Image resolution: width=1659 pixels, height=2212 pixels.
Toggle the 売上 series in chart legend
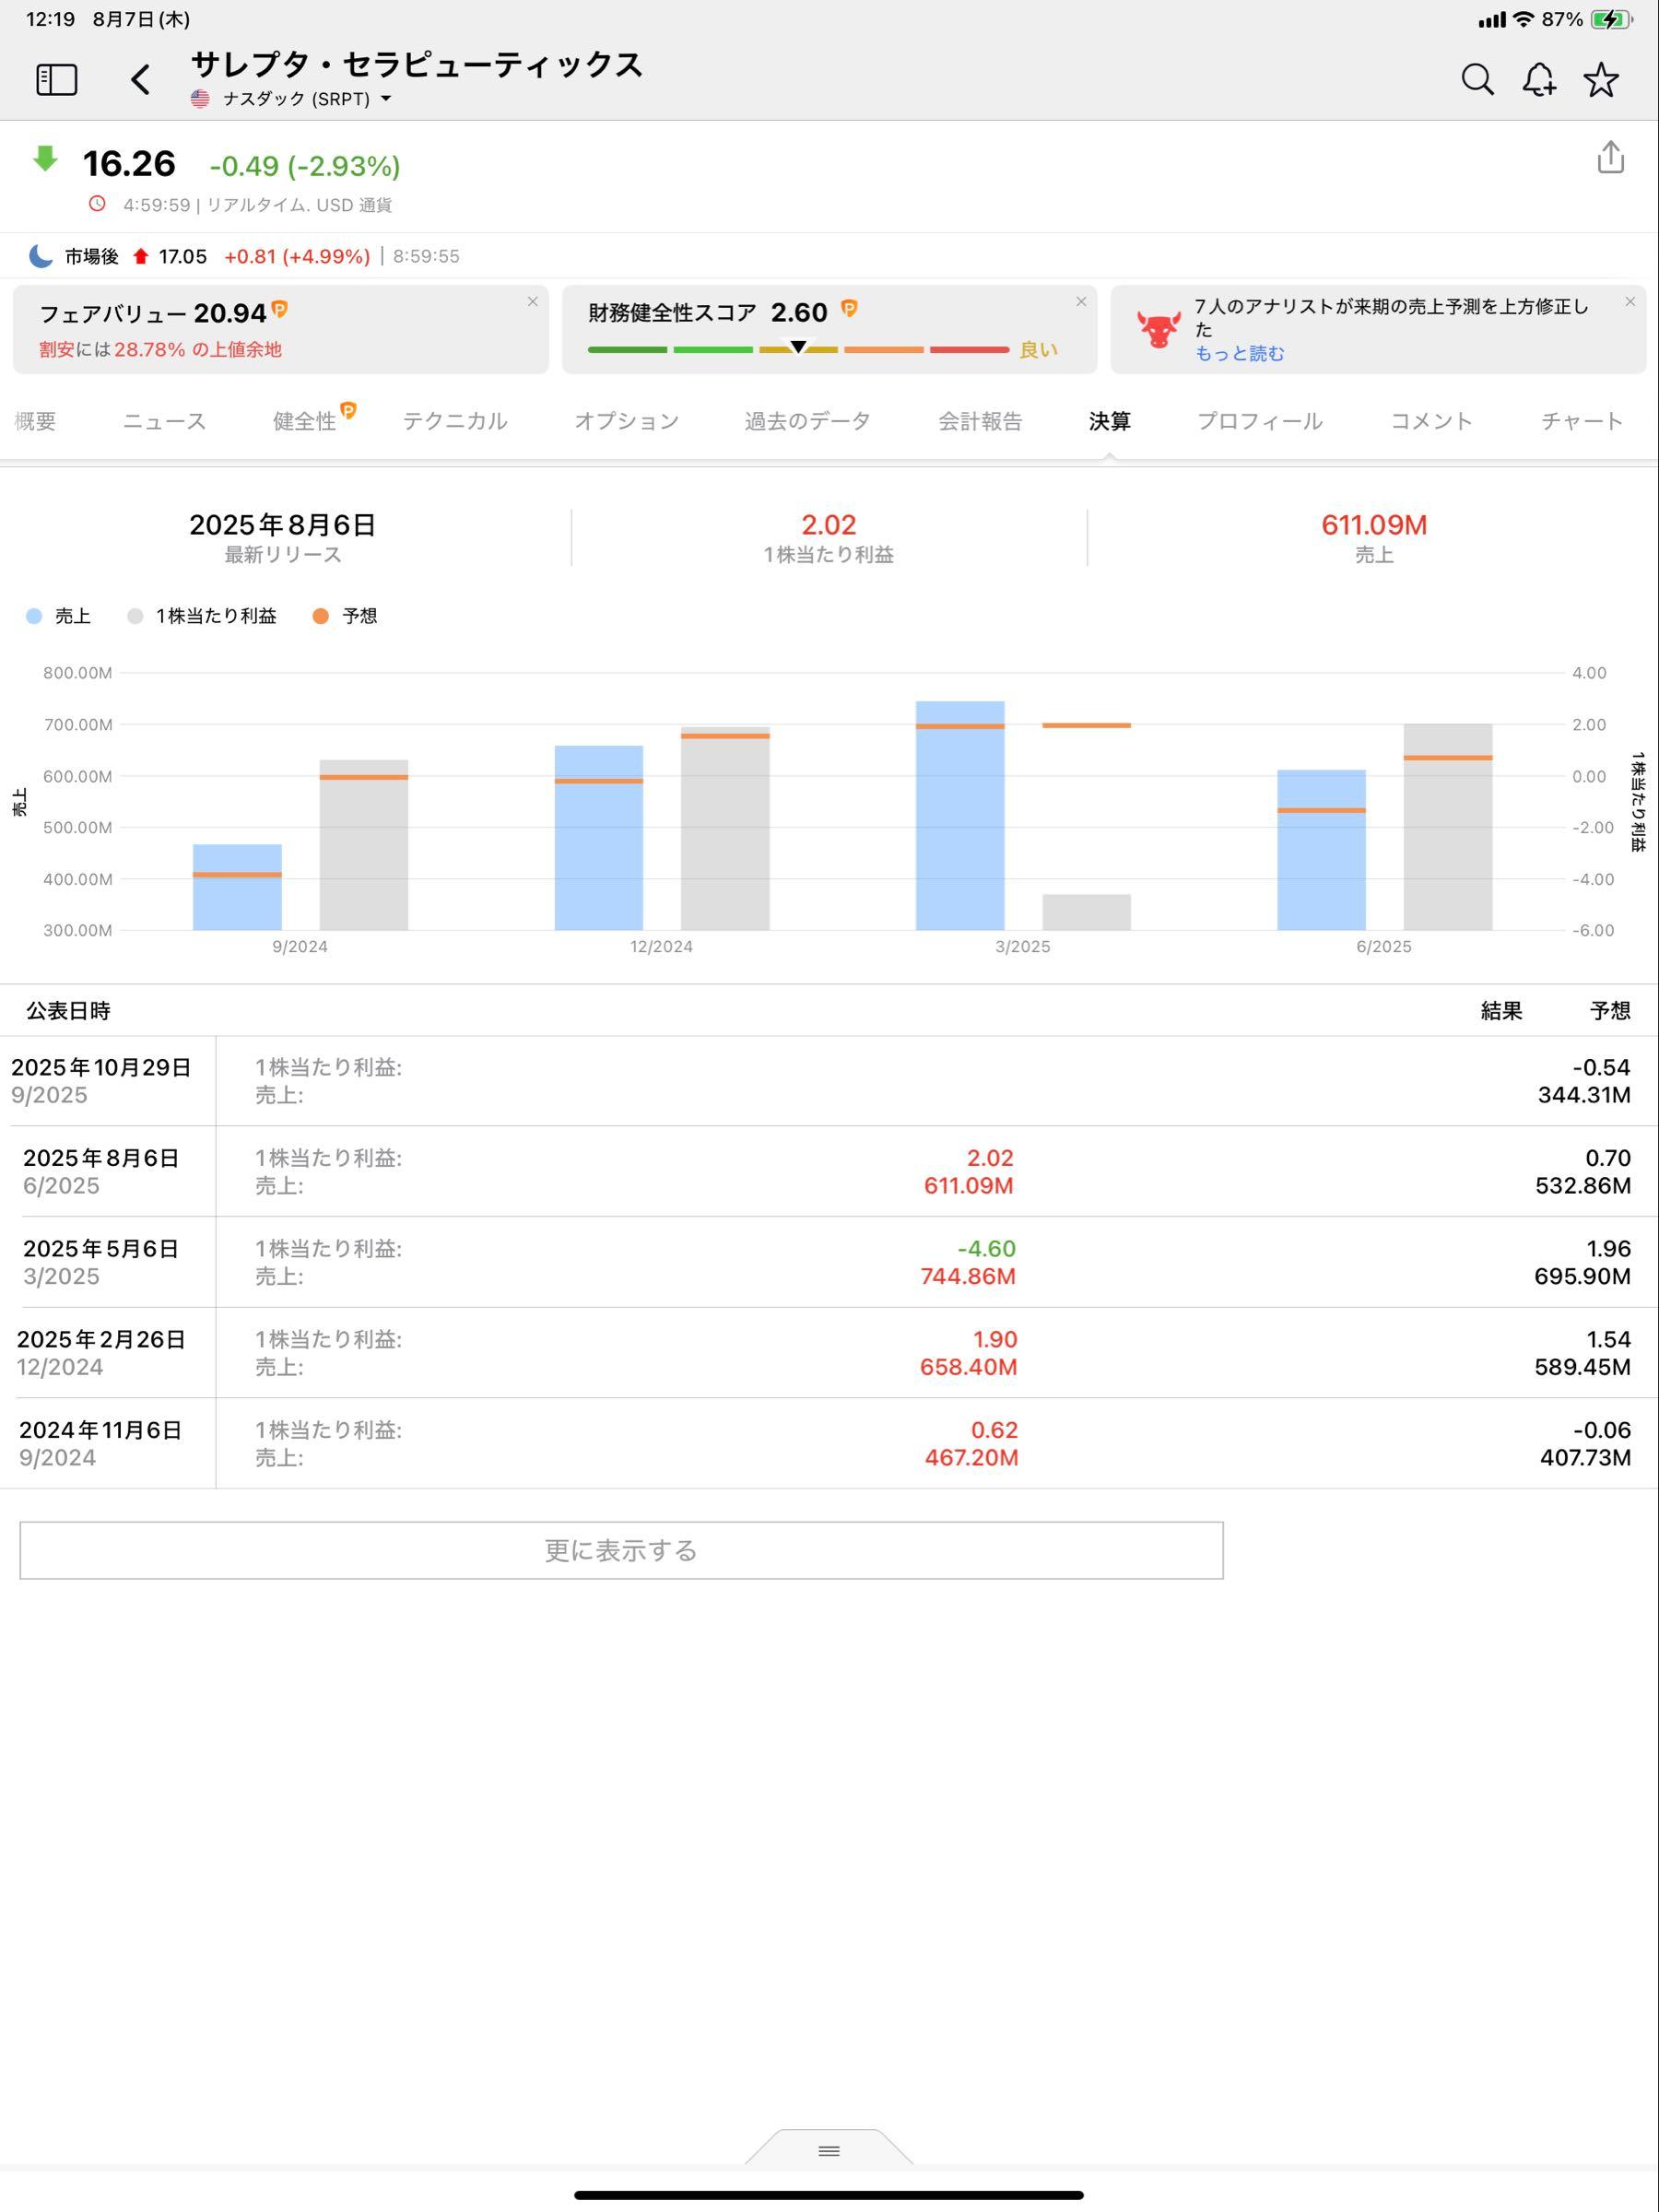tap(59, 616)
